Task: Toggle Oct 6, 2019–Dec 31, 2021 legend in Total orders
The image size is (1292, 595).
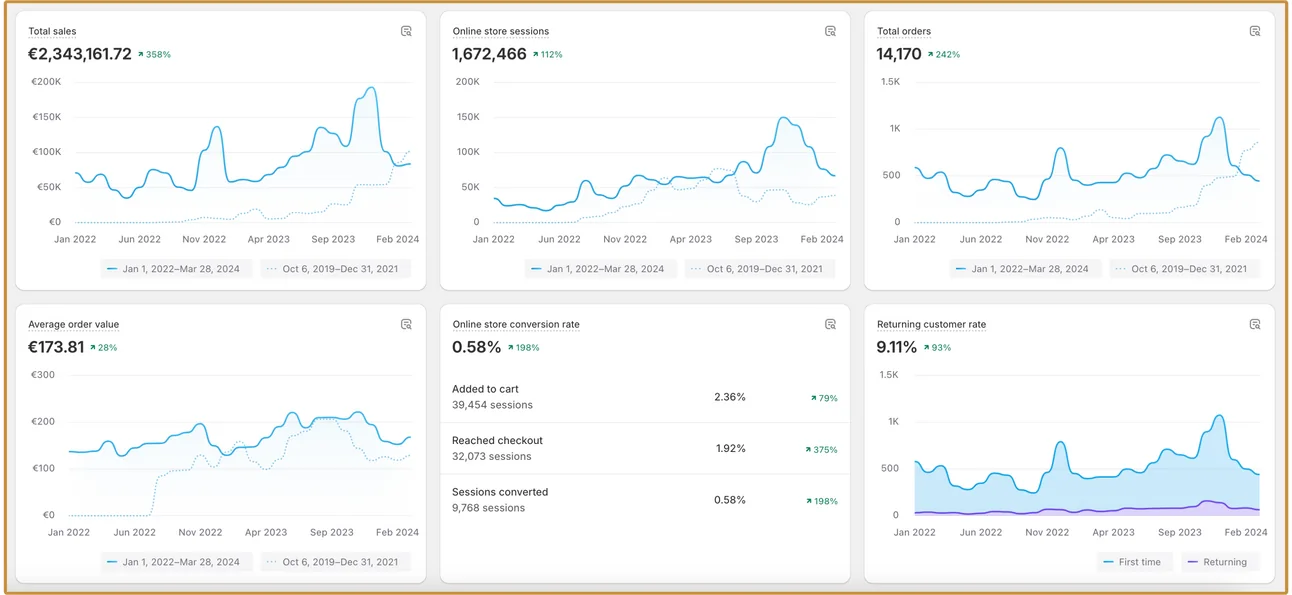Action: coord(1185,269)
